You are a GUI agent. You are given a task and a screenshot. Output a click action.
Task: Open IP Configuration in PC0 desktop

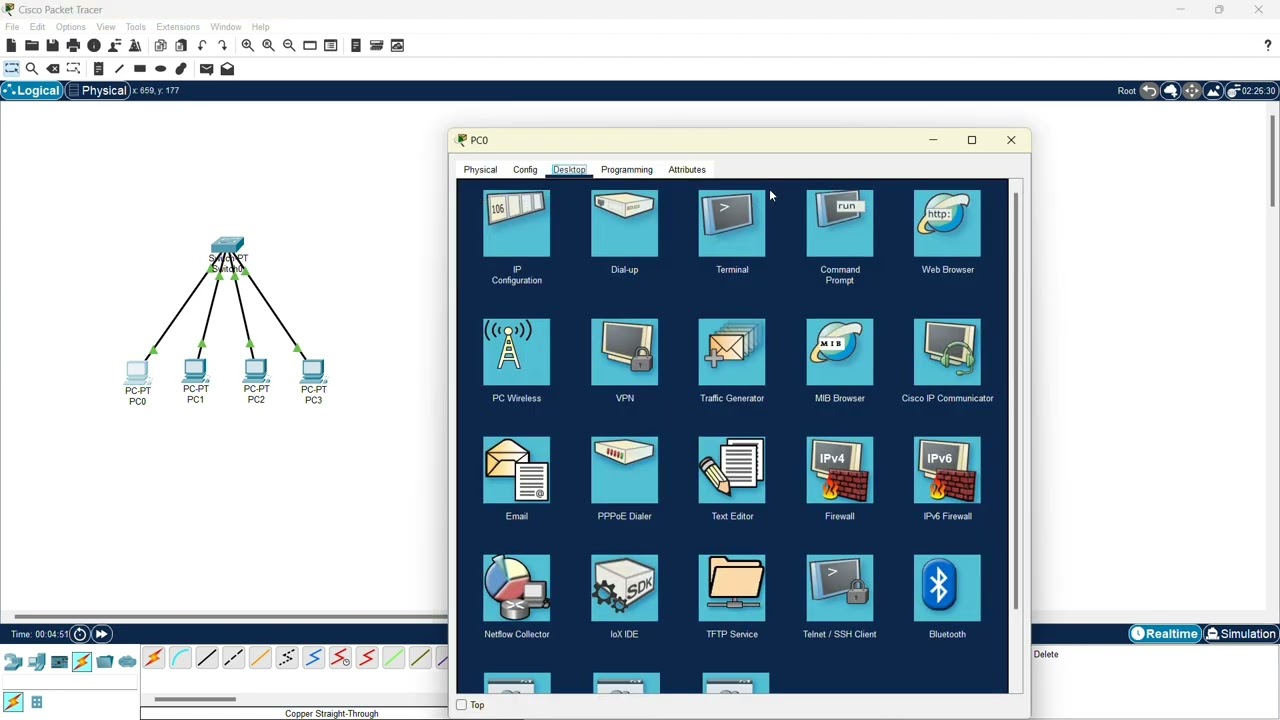[516, 224]
